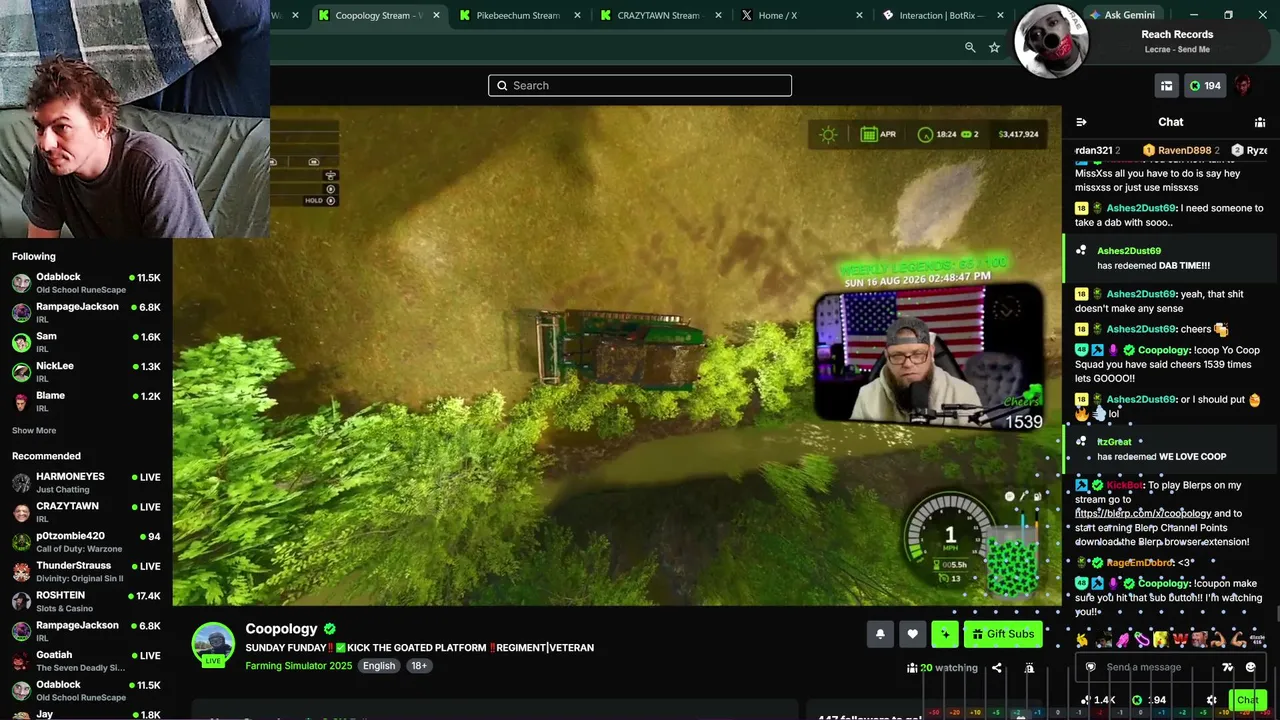Image resolution: width=1280 pixels, height=720 pixels.
Task: Switch to the Coopology Stream tab
Action: coord(380,15)
